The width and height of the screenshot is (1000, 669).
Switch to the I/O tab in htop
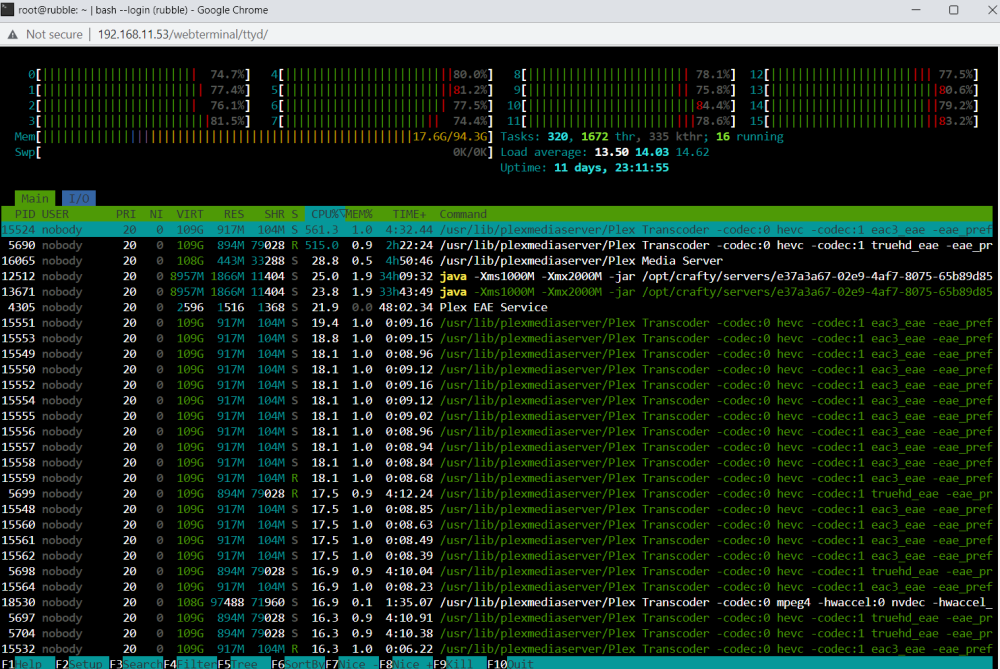coord(79,198)
